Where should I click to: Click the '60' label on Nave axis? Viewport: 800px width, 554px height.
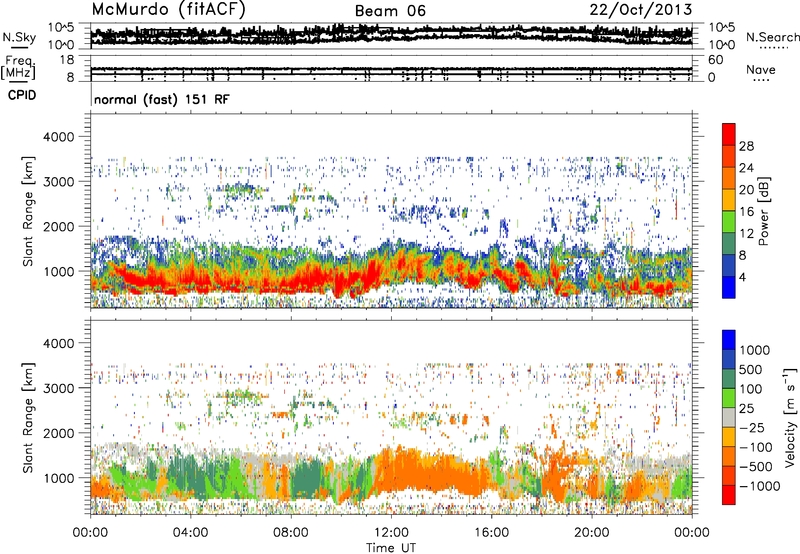(715, 60)
